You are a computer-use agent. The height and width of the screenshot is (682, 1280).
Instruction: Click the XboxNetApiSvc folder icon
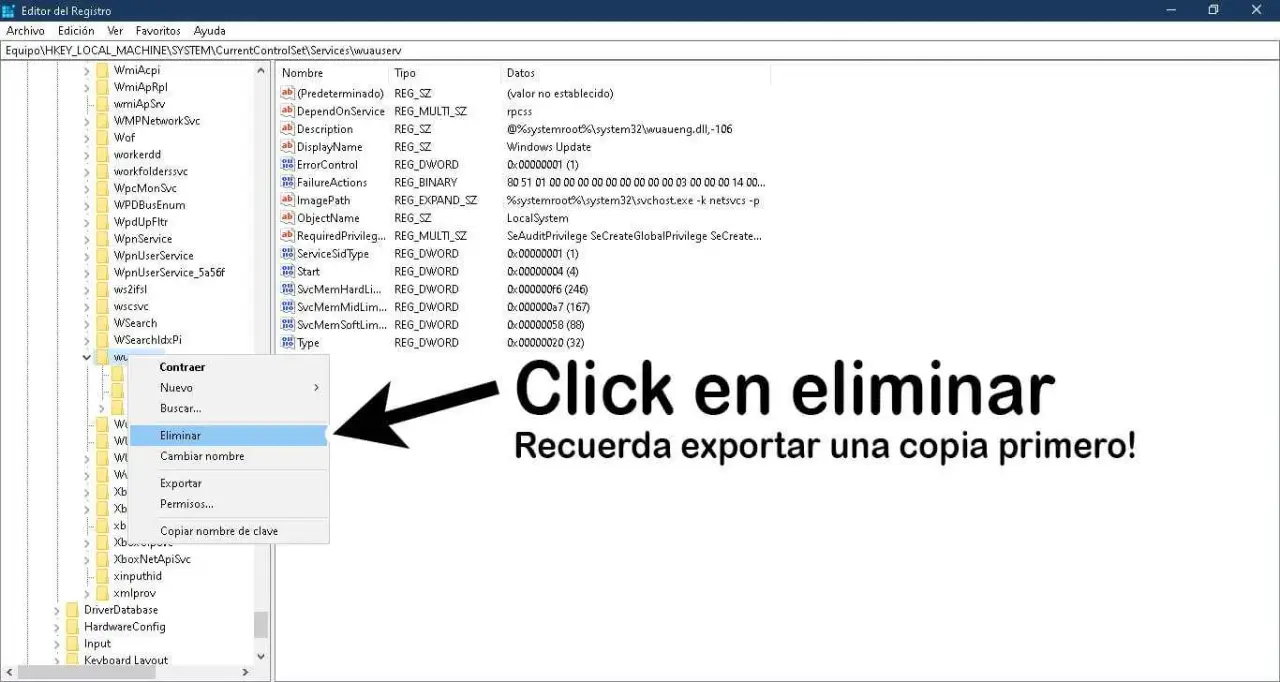click(x=102, y=559)
